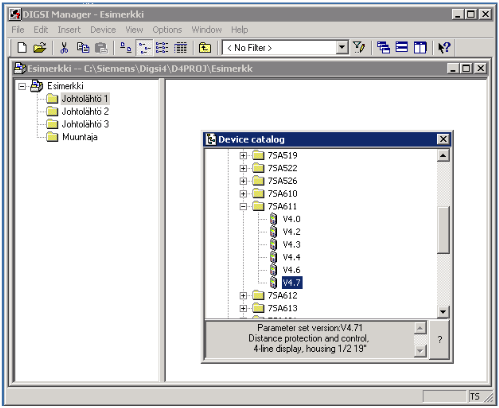Select 7SA611 version V4.3 device
The image size is (499, 408).
[x=292, y=244]
